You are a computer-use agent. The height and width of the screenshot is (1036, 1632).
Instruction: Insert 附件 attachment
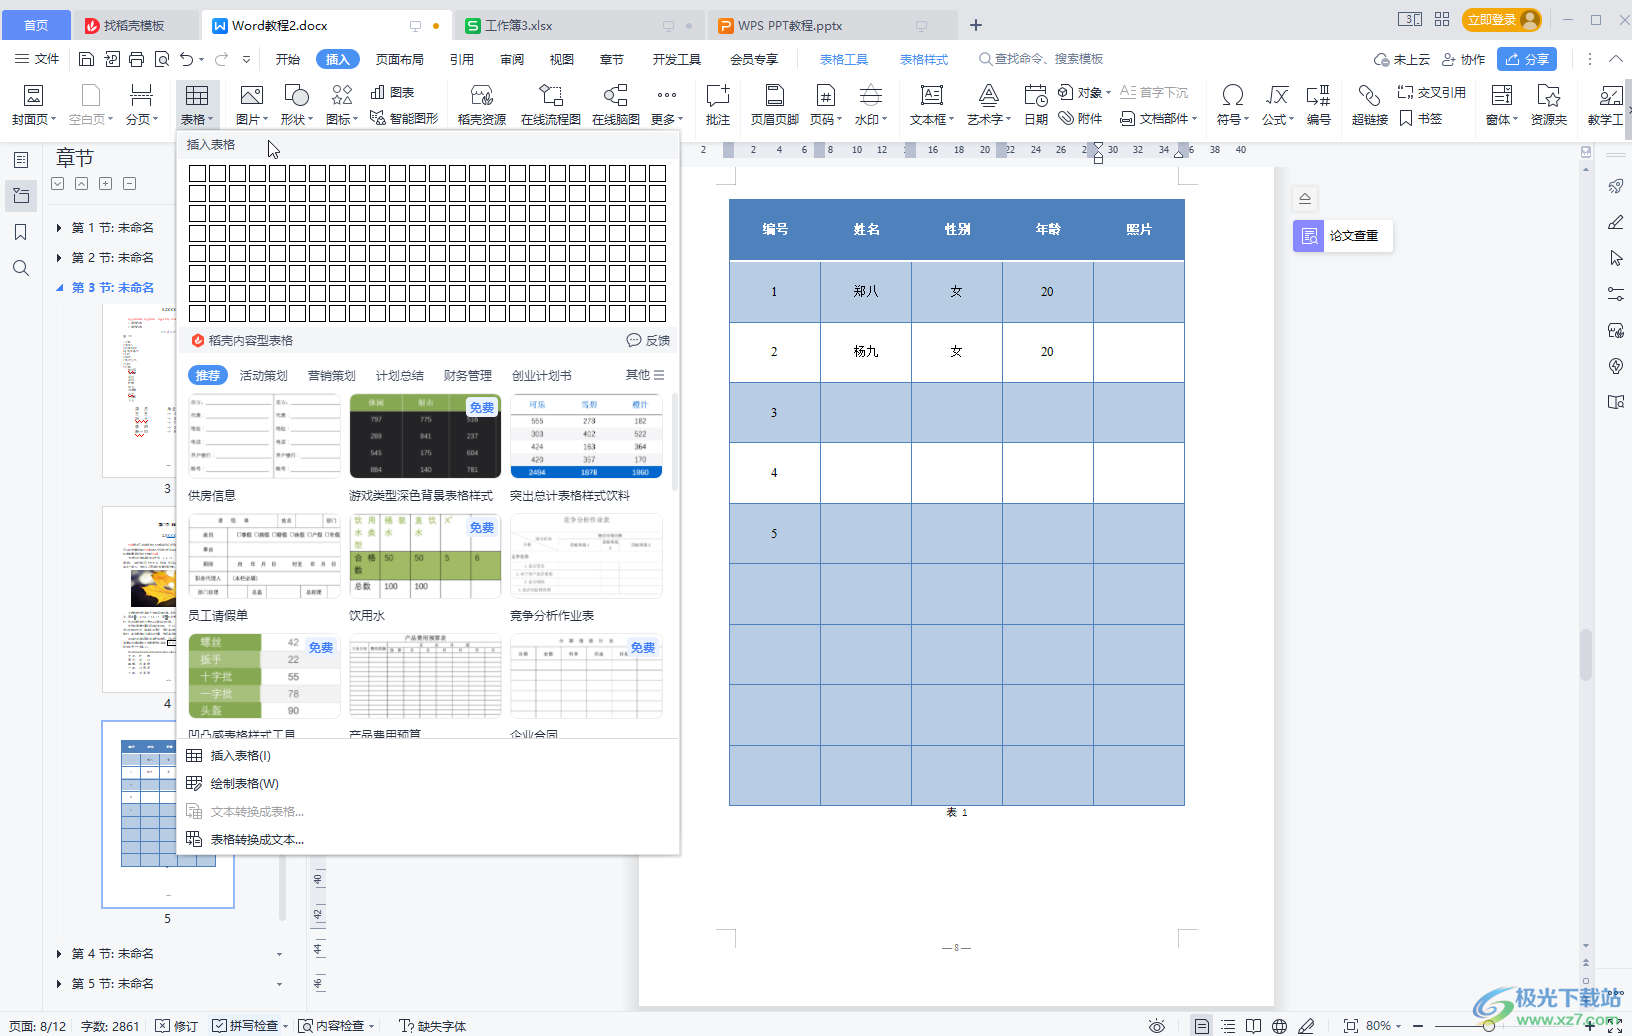point(1081,118)
